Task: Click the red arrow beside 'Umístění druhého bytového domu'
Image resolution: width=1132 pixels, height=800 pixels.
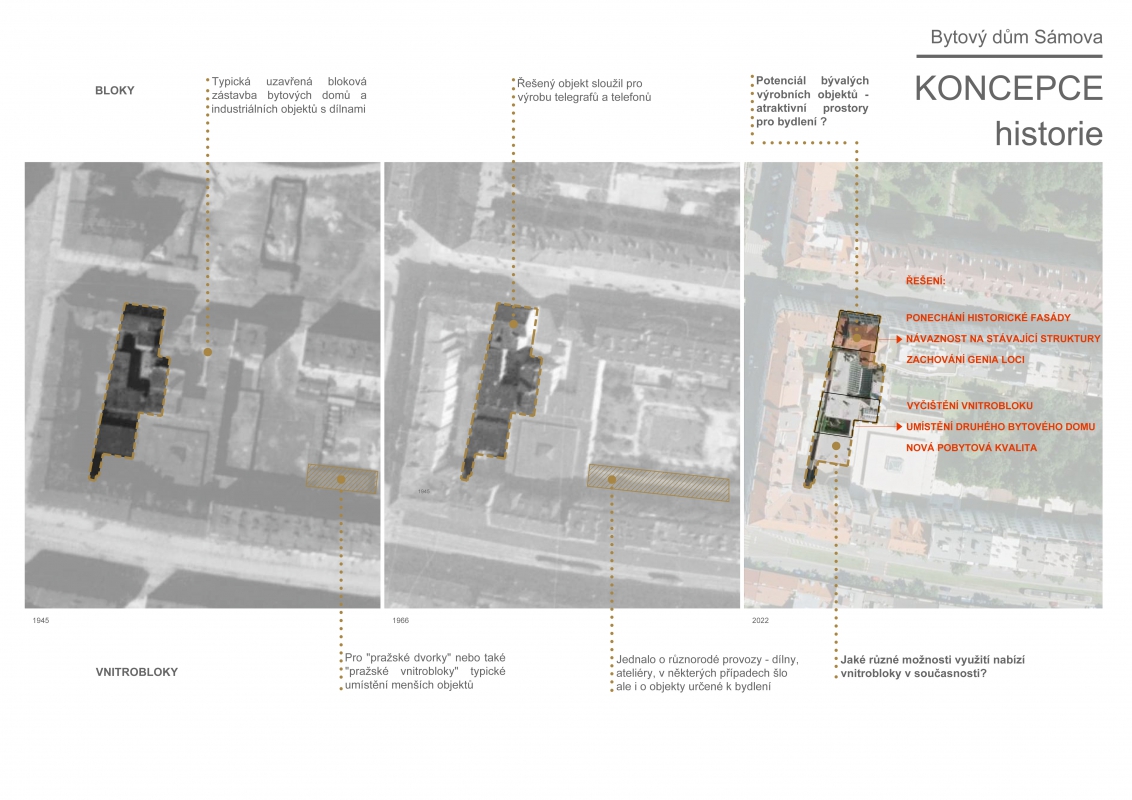Action: 898,426
